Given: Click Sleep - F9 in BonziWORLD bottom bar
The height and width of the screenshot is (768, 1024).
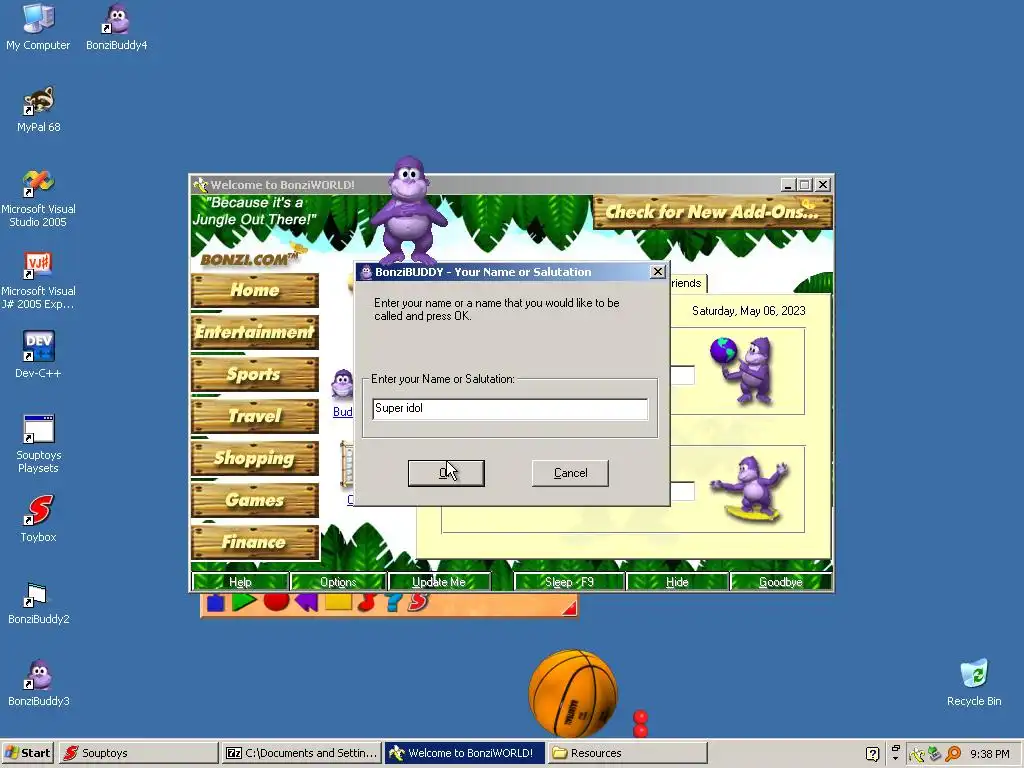Looking at the screenshot, I should pos(569,581).
